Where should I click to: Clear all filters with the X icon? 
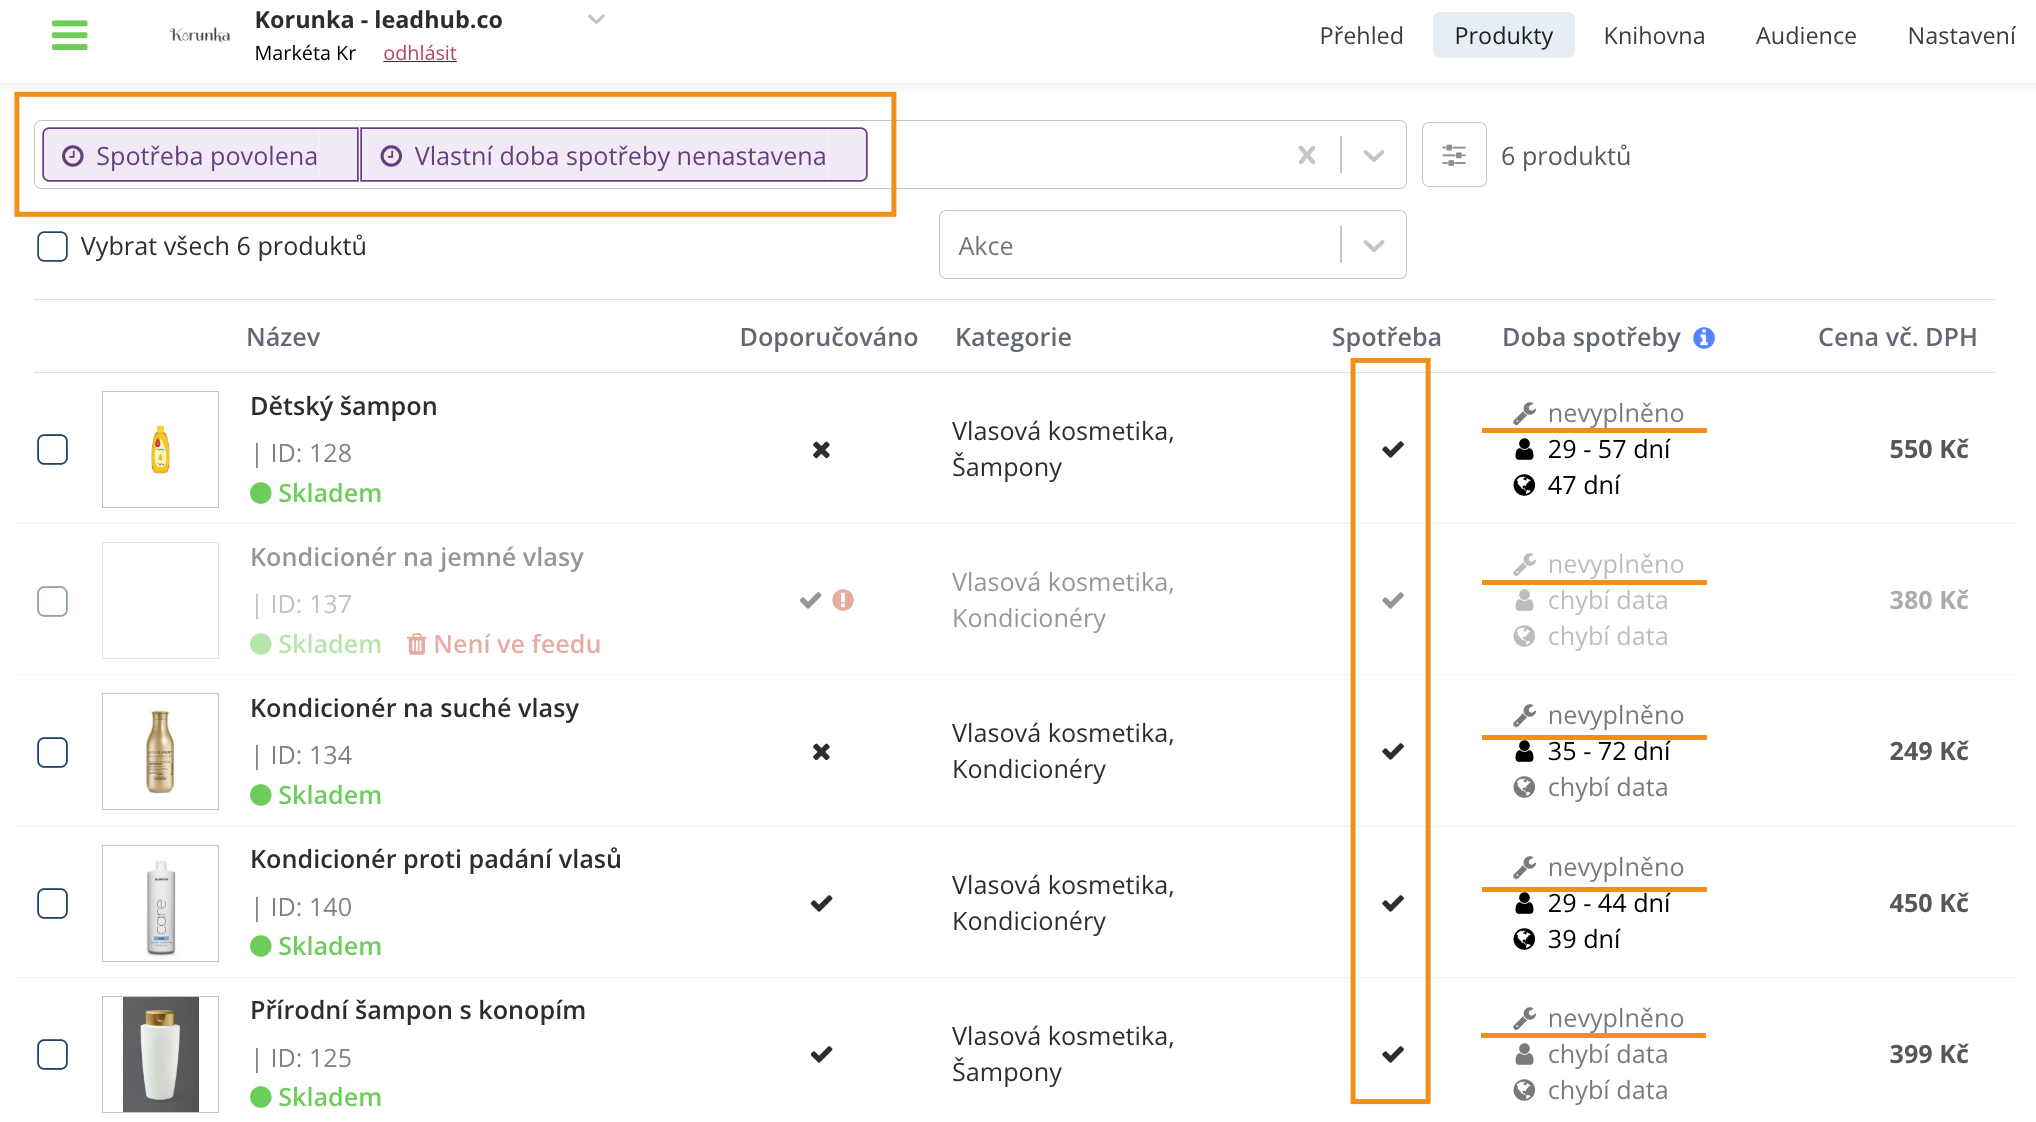pyautogui.click(x=1306, y=155)
